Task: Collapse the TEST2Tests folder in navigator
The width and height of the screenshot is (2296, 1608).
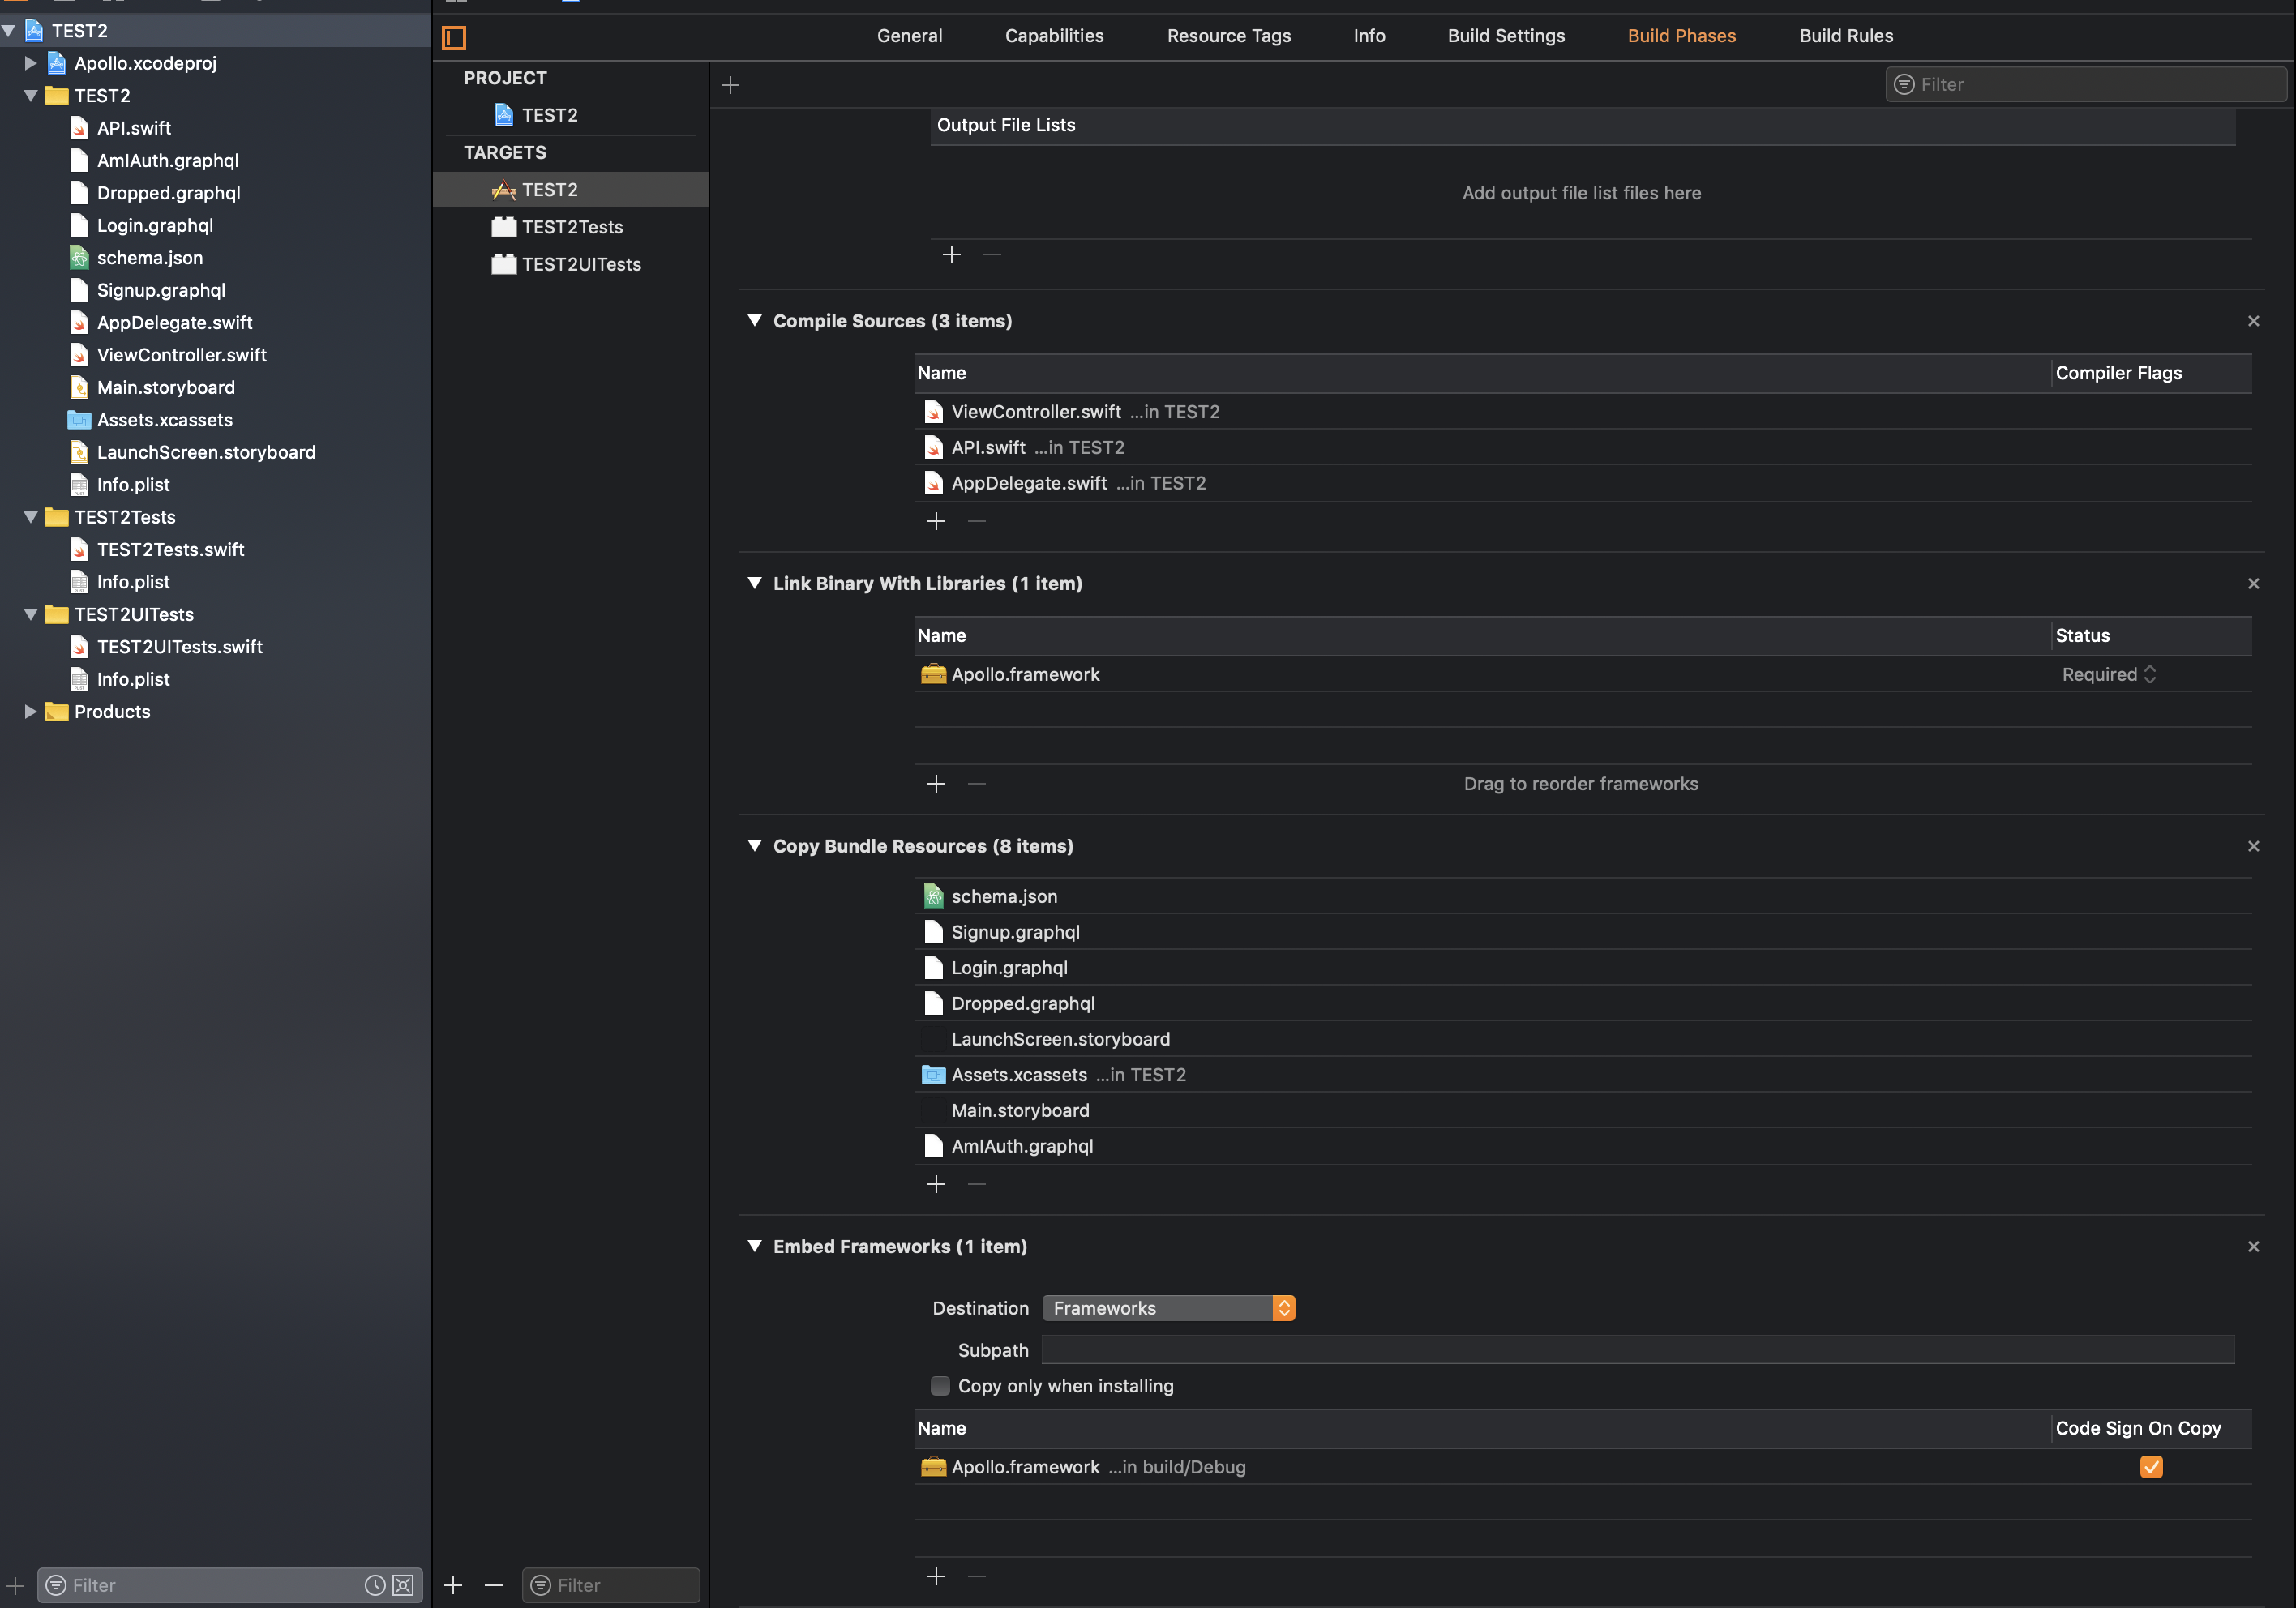Action: point(31,517)
